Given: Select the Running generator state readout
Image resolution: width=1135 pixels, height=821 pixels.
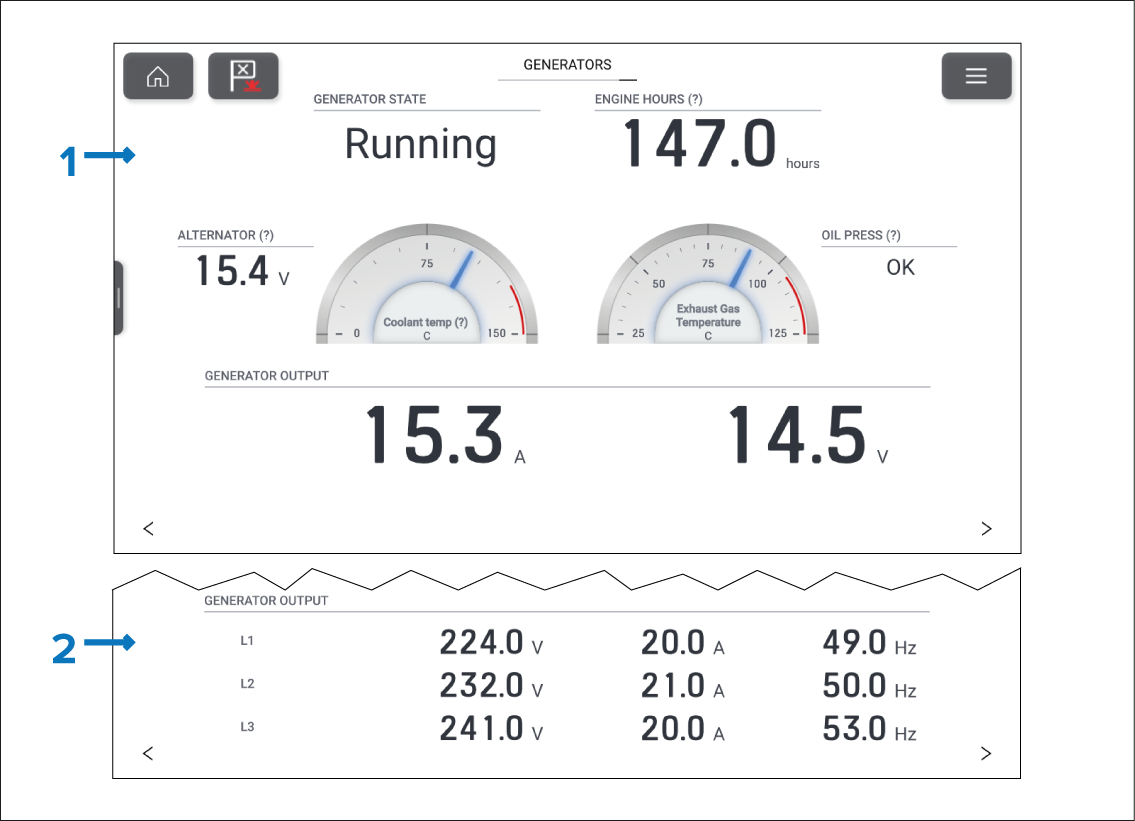Looking at the screenshot, I should click(x=420, y=145).
